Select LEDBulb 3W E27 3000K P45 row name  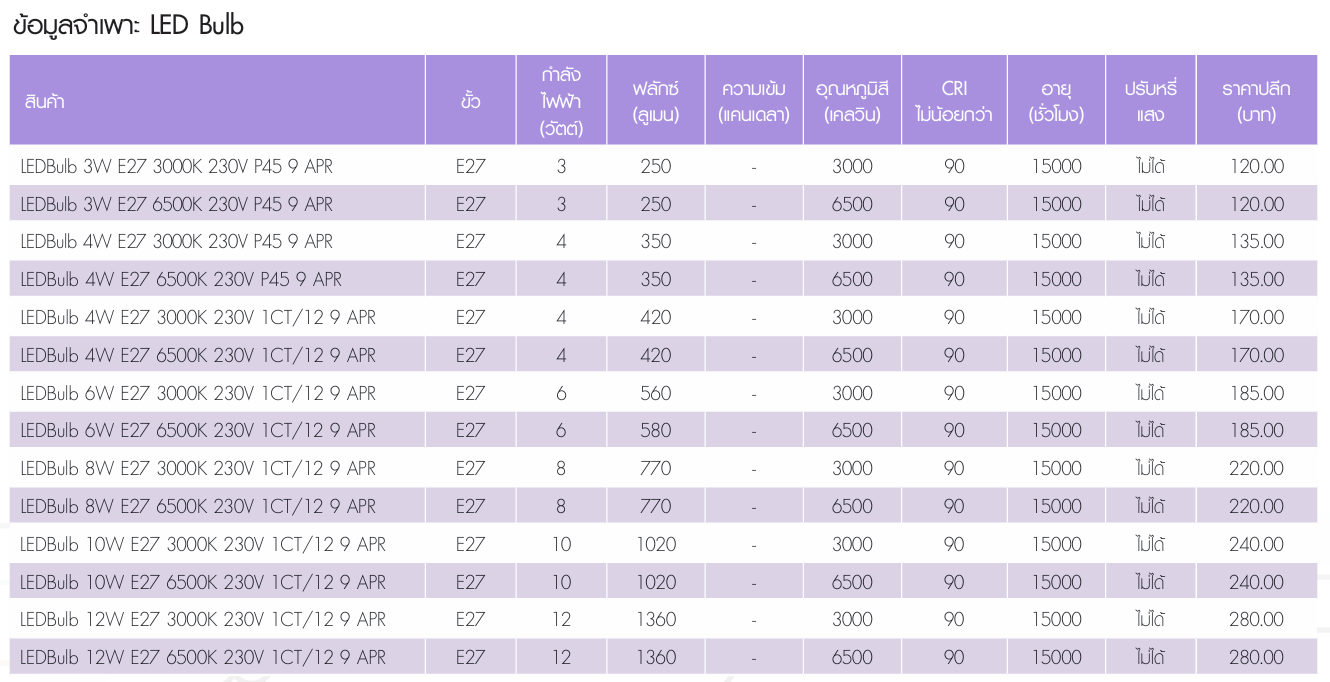click(x=177, y=167)
